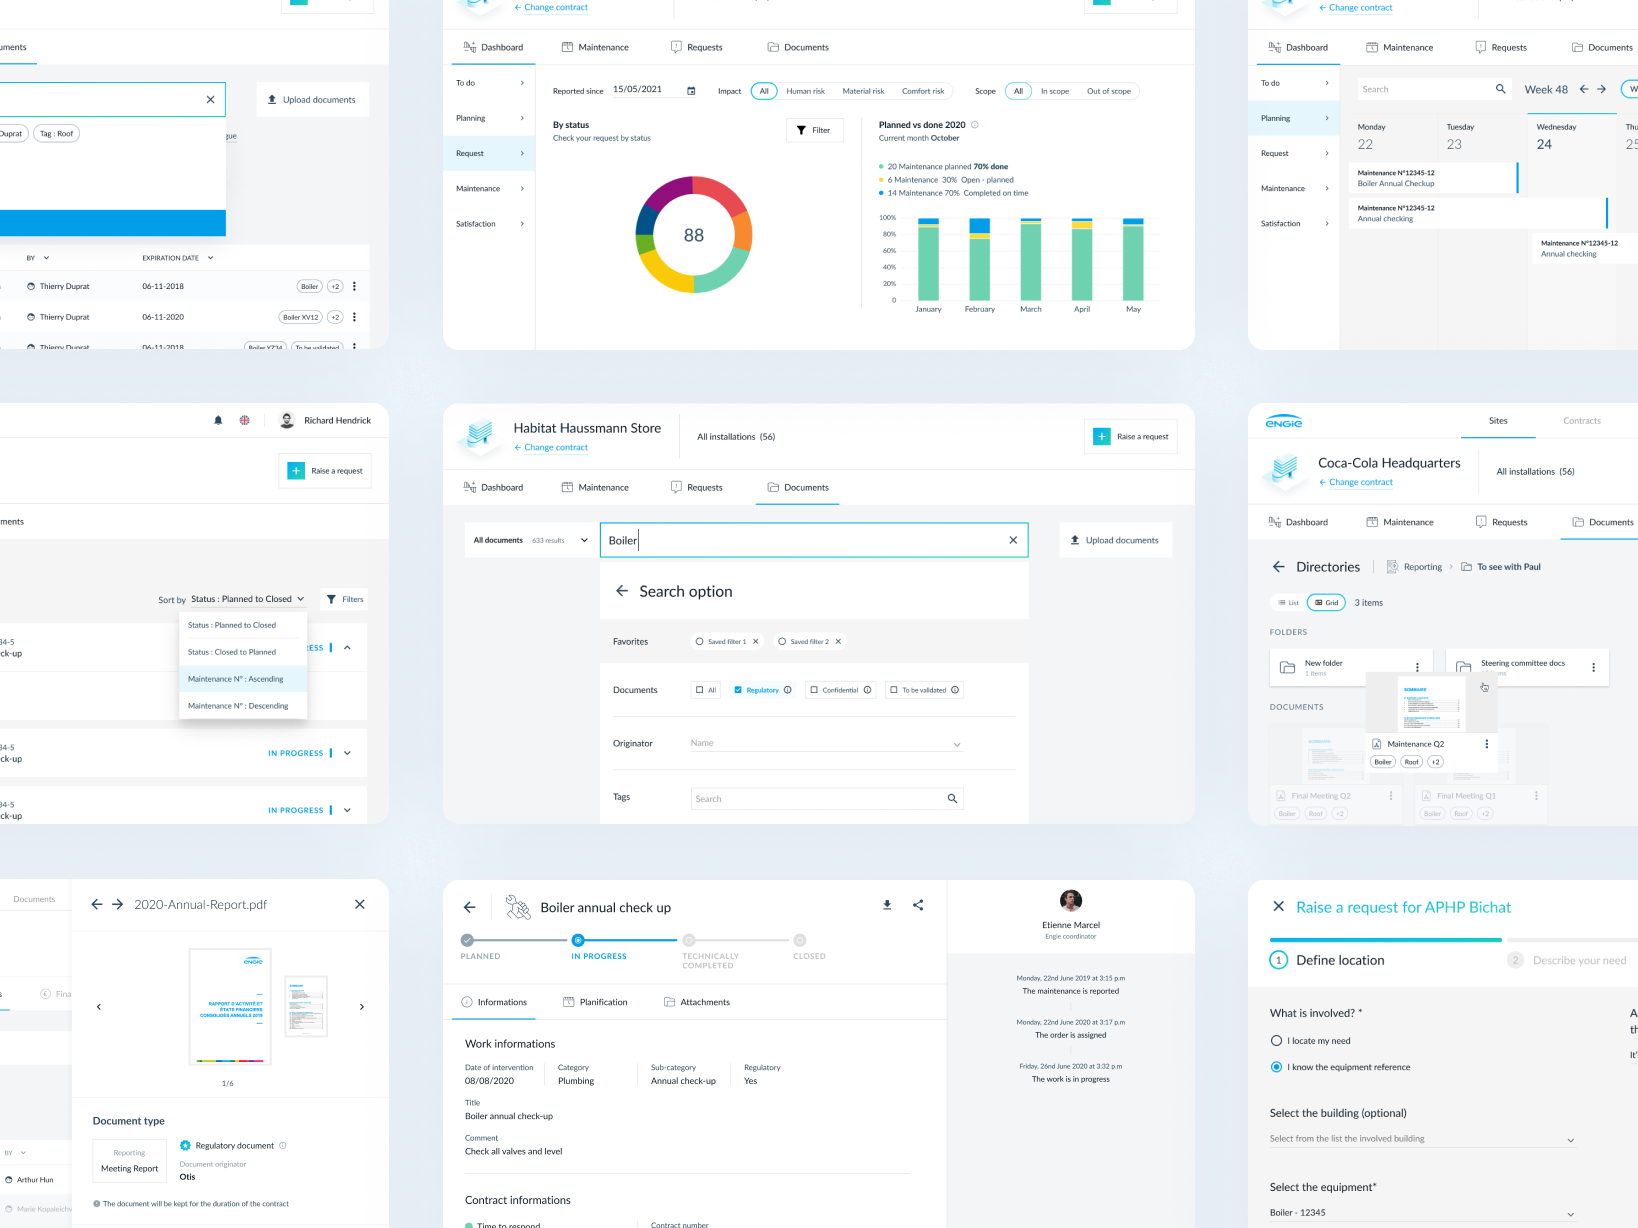The width and height of the screenshot is (1638, 1228).
Task: Go to the next week from Week 48
Action: click(x=1601, y=89)
